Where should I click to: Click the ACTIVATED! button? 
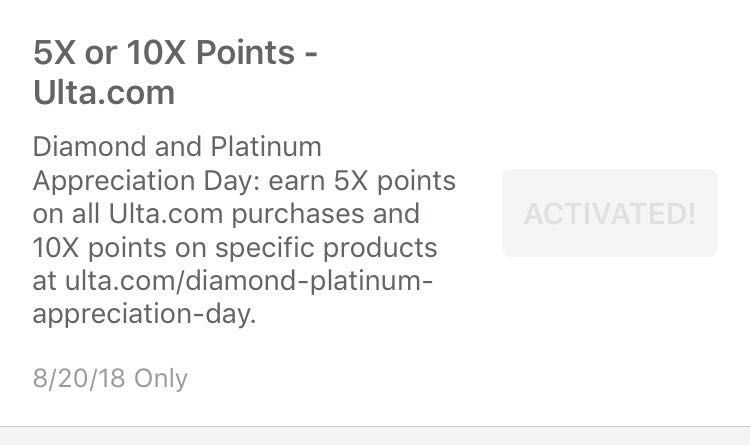(x=609, y=213)
